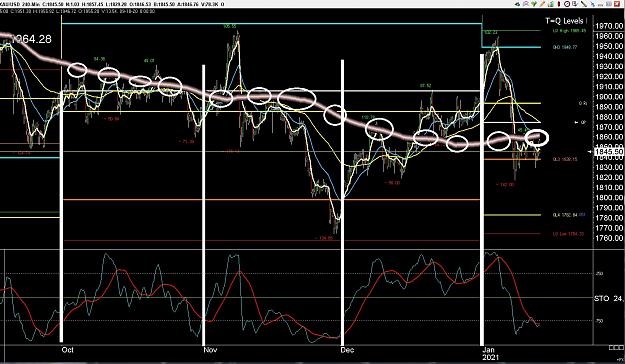This screenshot has width=625, height=364.
Task: Click the gray double-arrow icon in the toolbar
Action: pyautogui.click(x=609, y=4)
